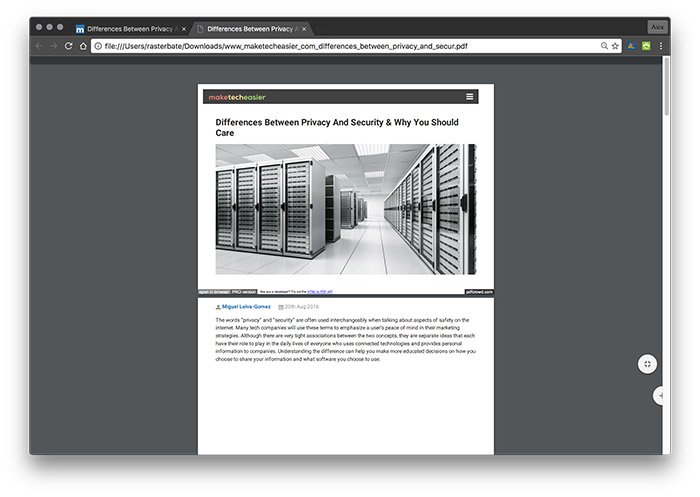Open the browser home page
Viewport: 700px width, 497px height.
pyautogui.click(x=83, y=46)
